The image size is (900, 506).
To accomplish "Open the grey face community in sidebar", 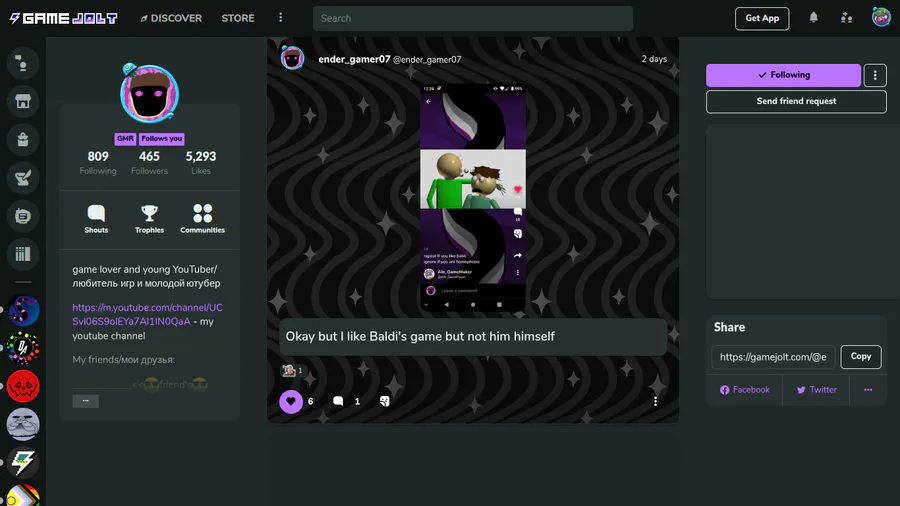I will coord(23,425).
